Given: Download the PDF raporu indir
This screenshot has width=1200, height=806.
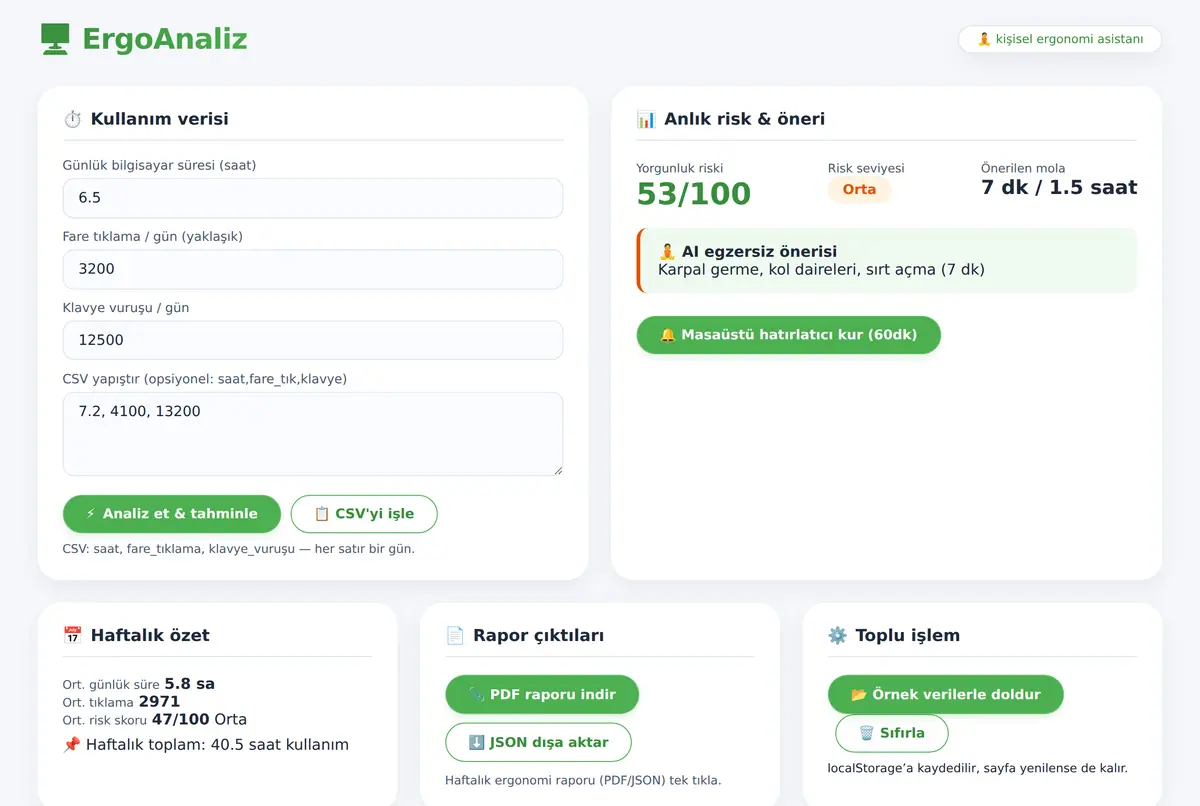Looking at the screenshot, I should click(542, 694).
